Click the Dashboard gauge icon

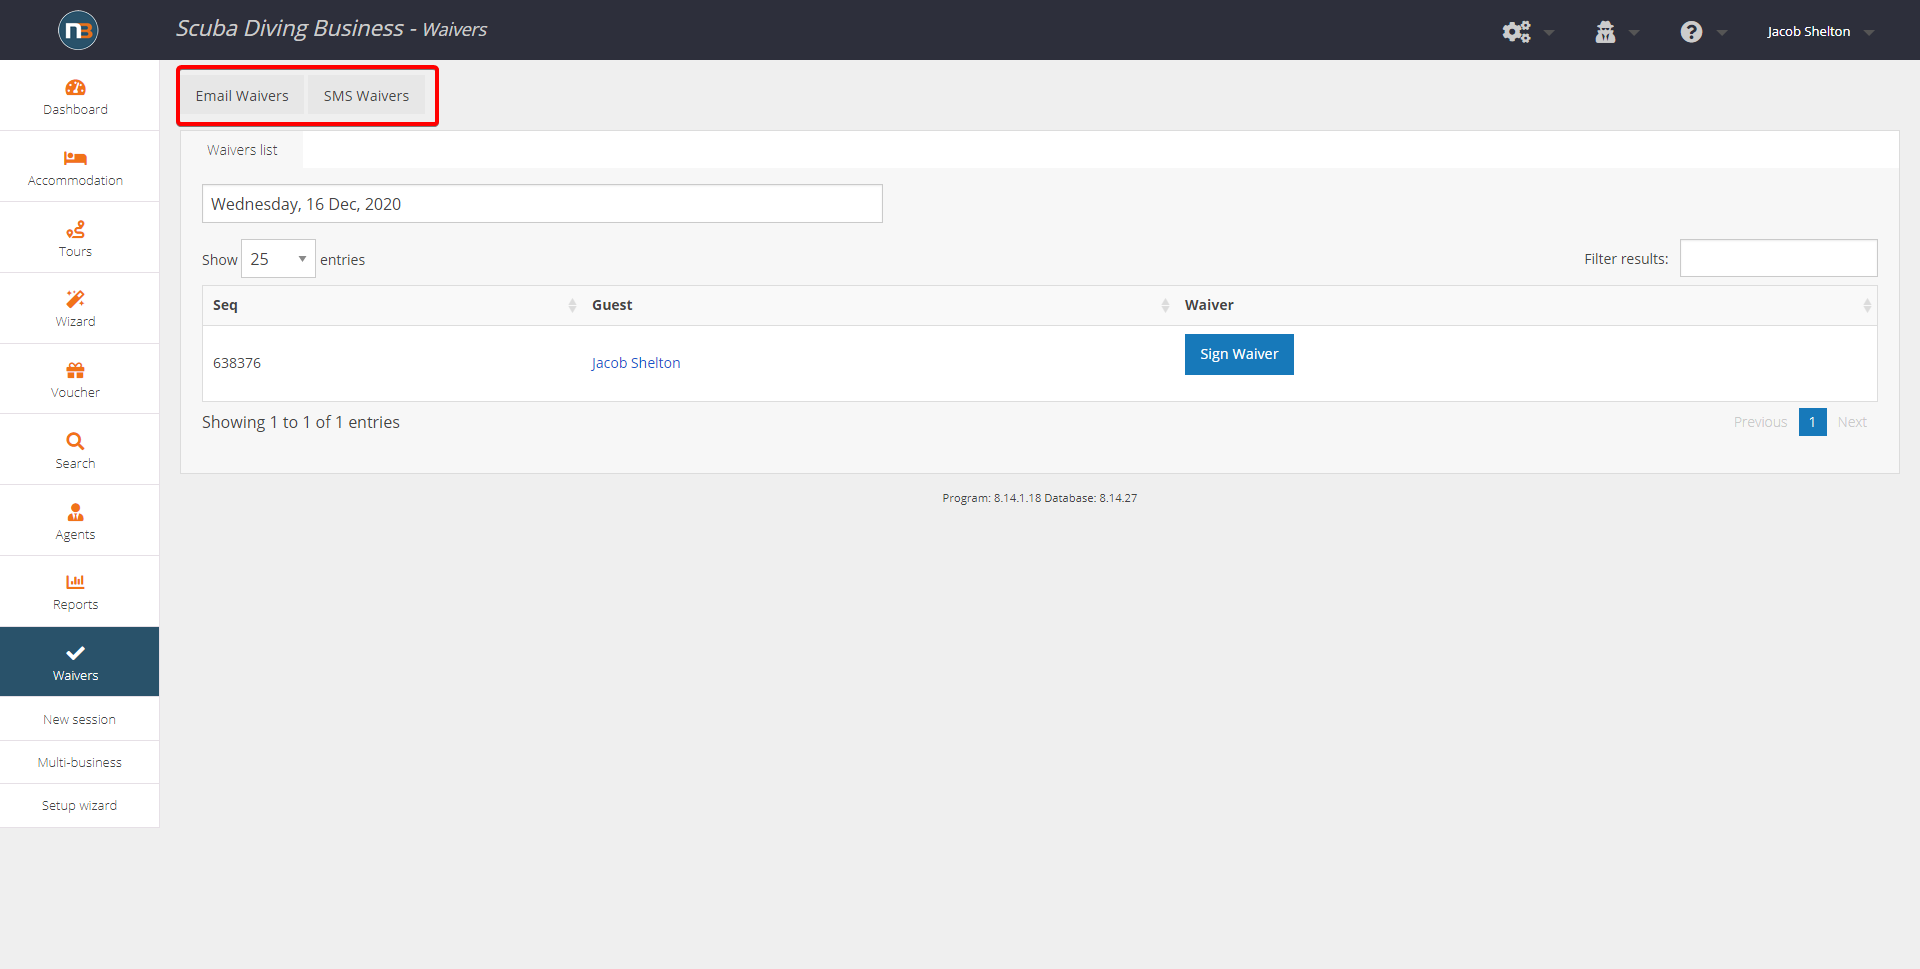click(75, 88)
